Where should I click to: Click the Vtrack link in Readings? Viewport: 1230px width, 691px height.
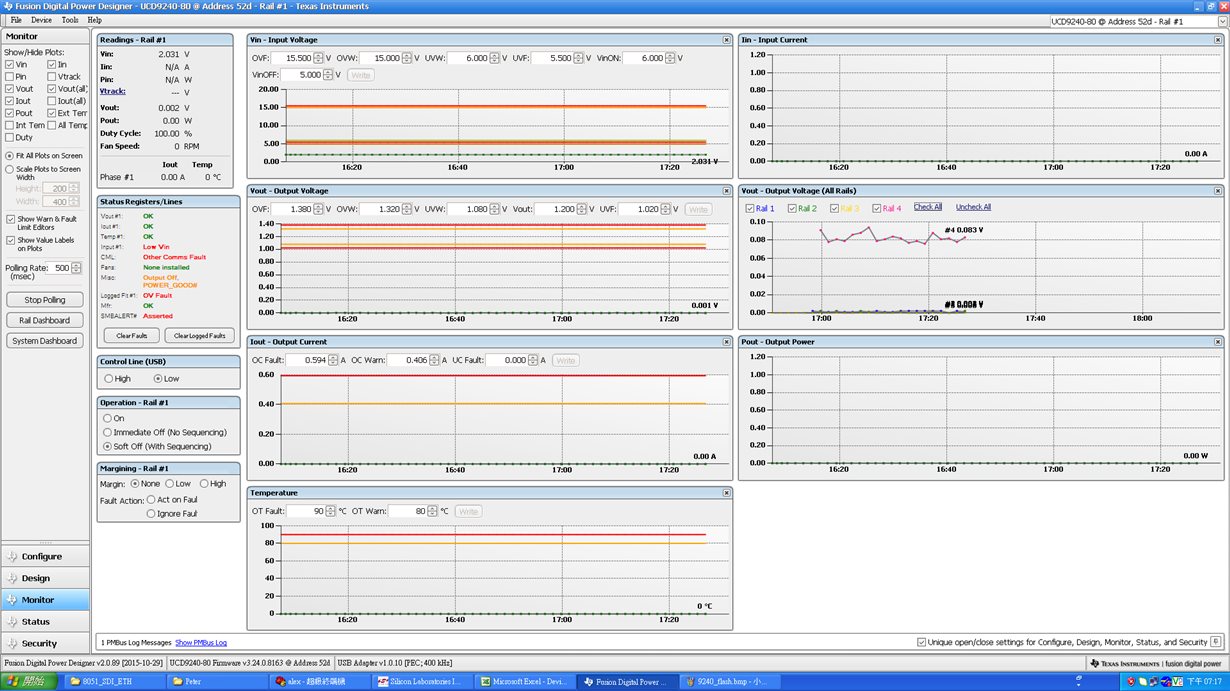[112, 91]
